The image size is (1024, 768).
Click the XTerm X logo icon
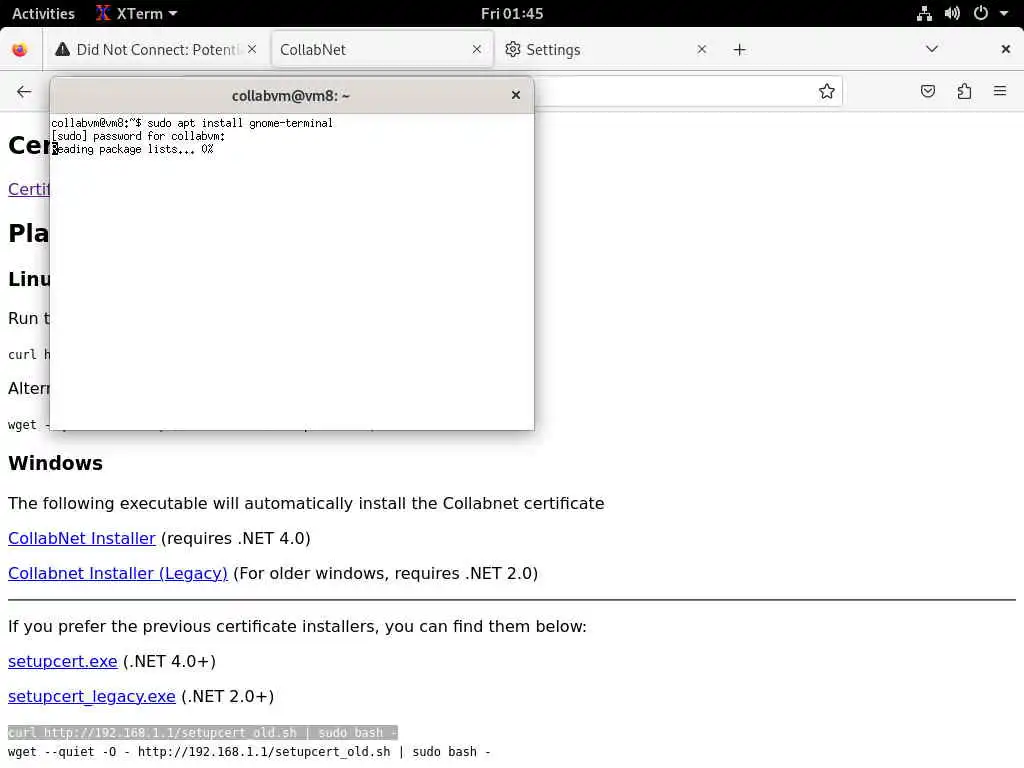[x=103, y=13]
